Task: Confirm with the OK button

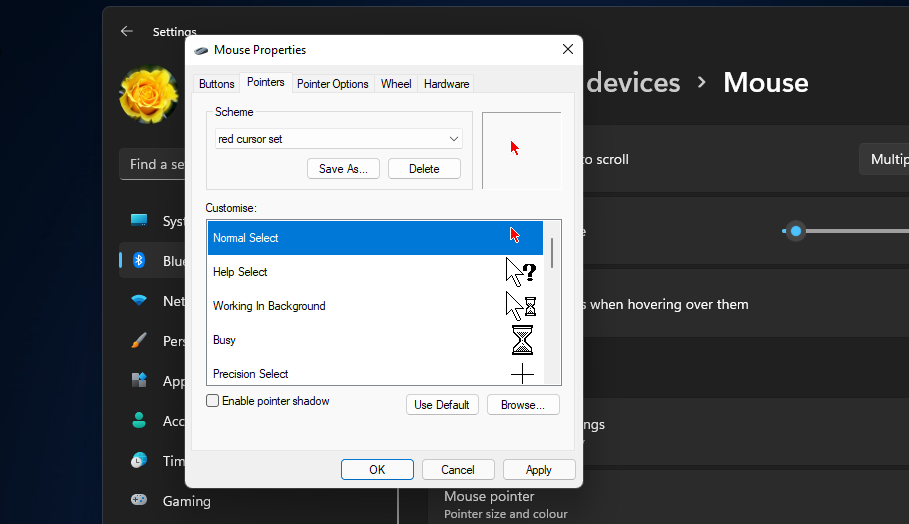Action: point(377,470)
